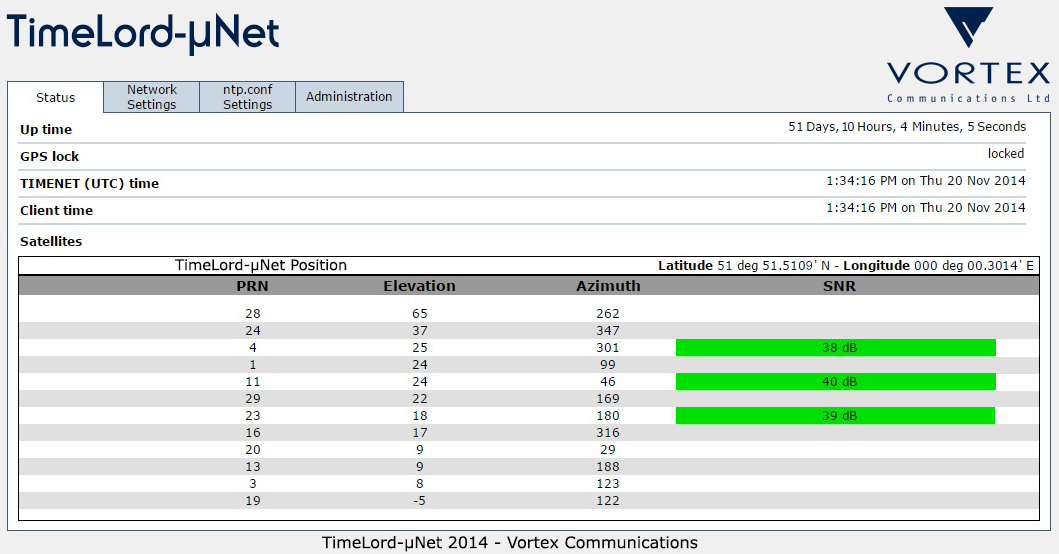Click the Elevation column header
This screenshot has width=1059, height=554.
coord(419,286)
